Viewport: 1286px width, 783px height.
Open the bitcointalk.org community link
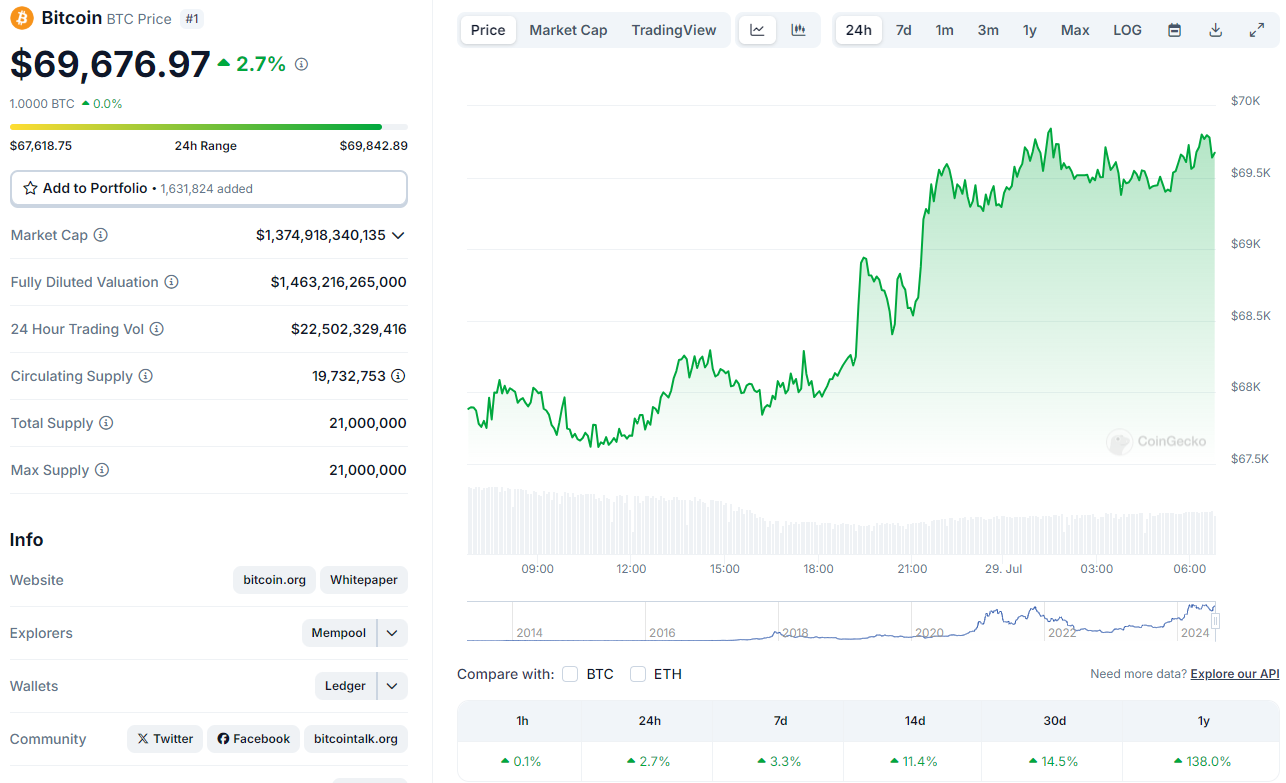click(356, 739)
